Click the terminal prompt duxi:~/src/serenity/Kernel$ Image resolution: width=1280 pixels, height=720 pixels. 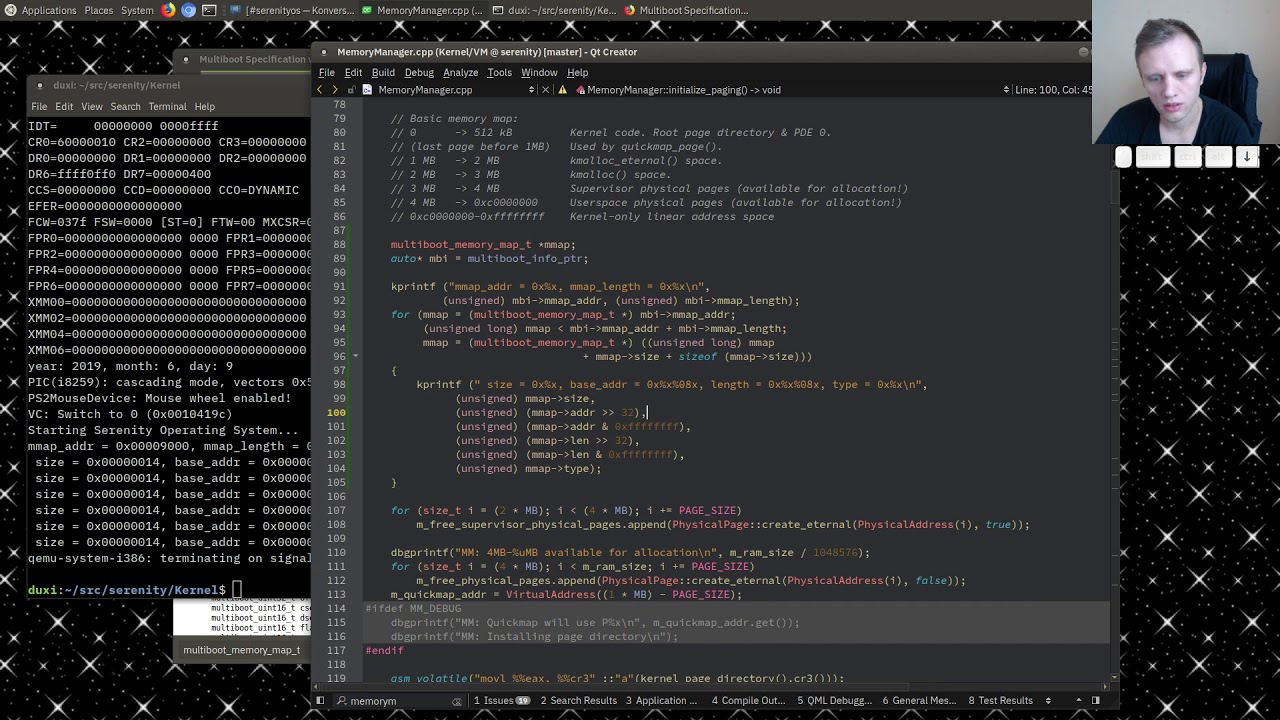[x=126, y=591]
